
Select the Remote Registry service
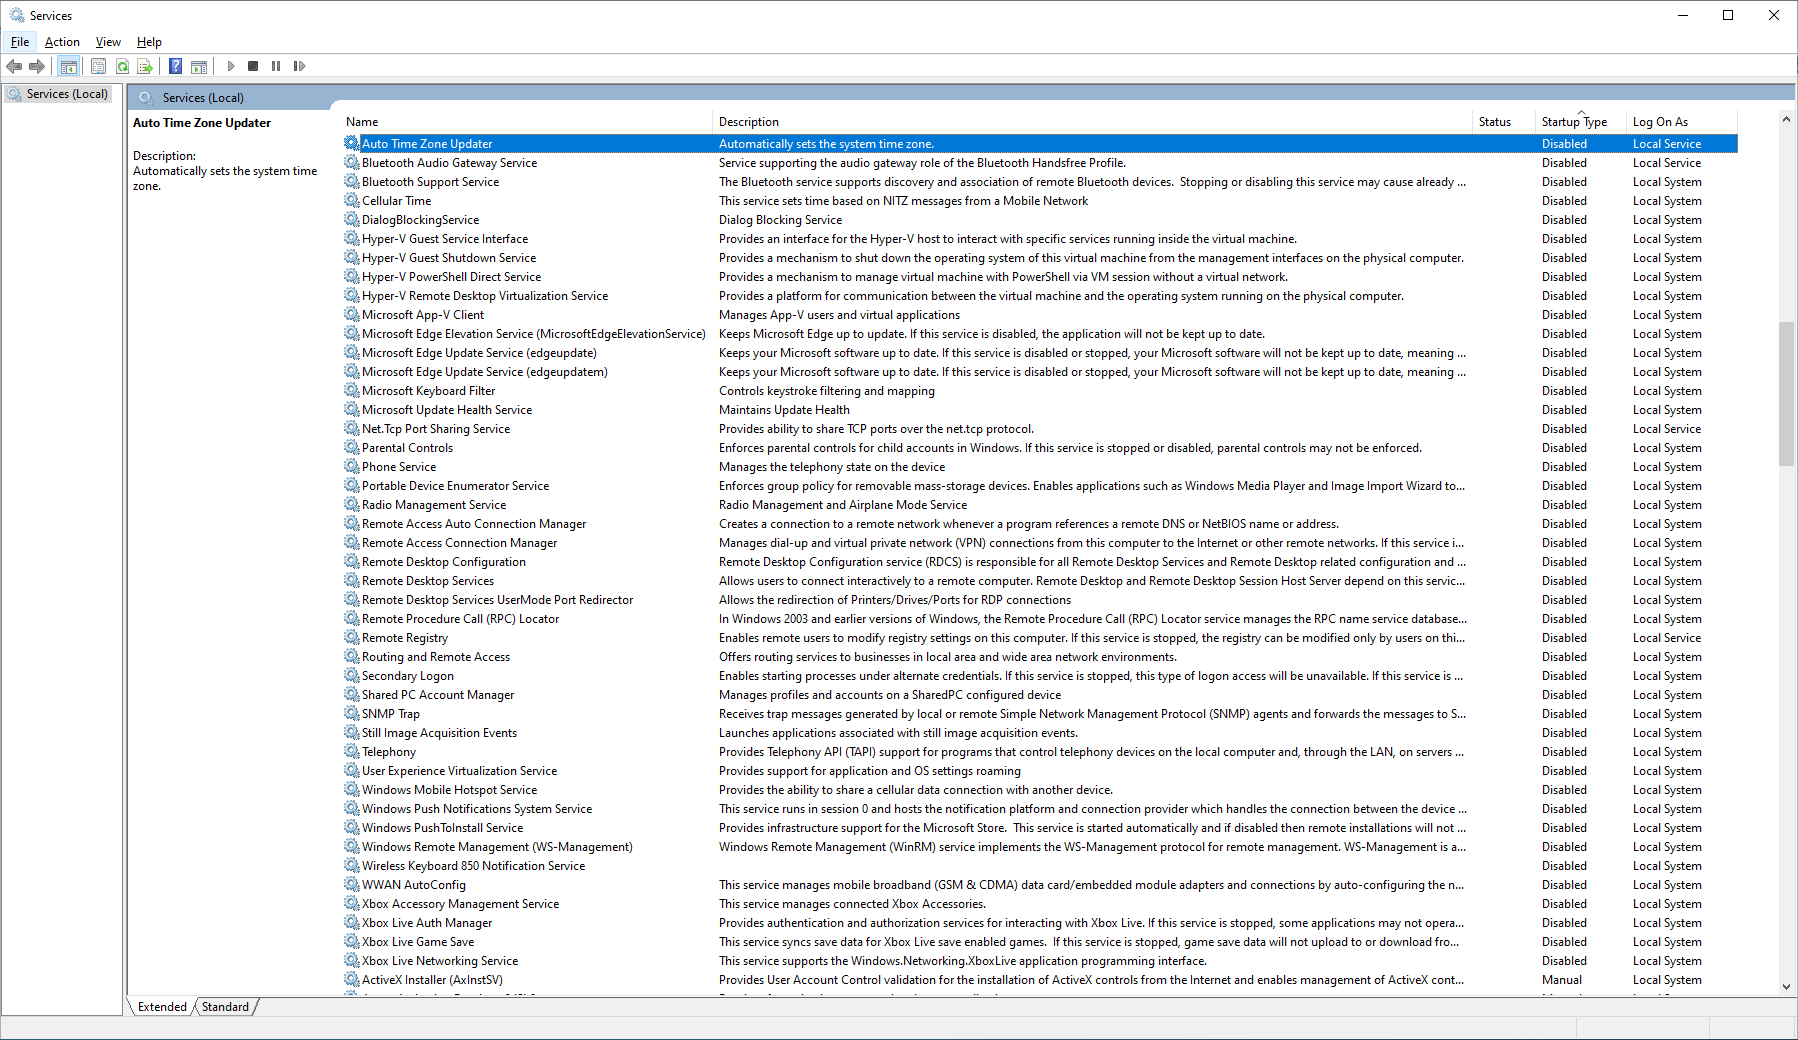(404, 638)
